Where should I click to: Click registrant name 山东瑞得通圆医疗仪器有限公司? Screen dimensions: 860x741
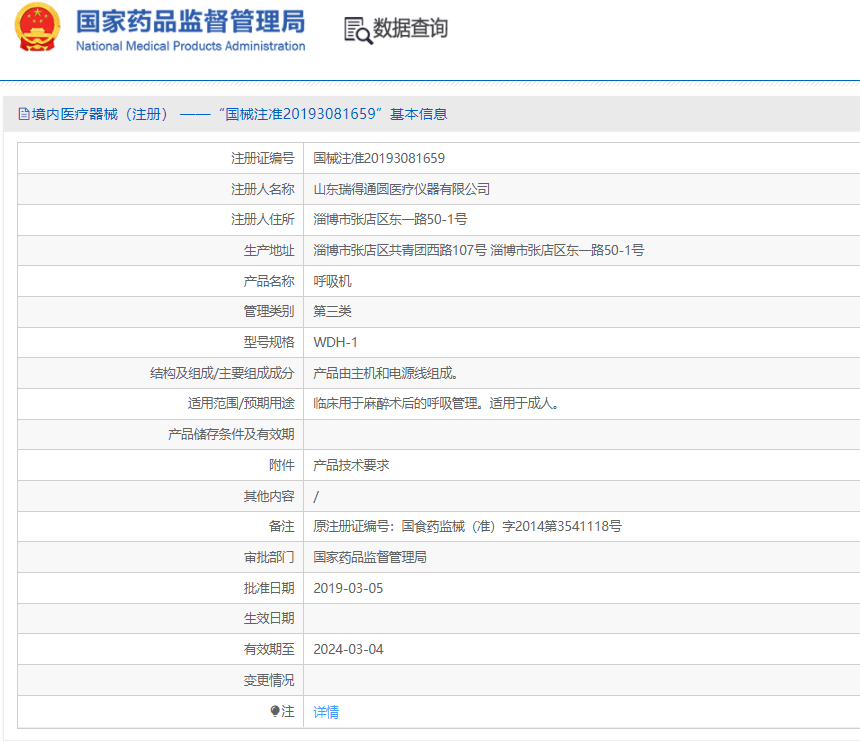pyautogui.click(x=401, y=189)
